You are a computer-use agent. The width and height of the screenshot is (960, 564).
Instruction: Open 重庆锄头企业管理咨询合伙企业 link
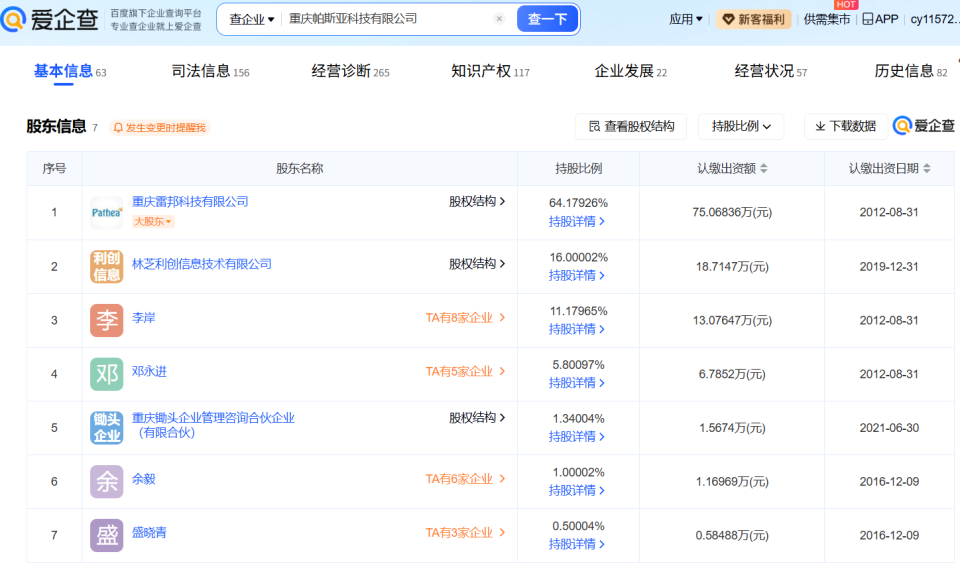[213, 425]
